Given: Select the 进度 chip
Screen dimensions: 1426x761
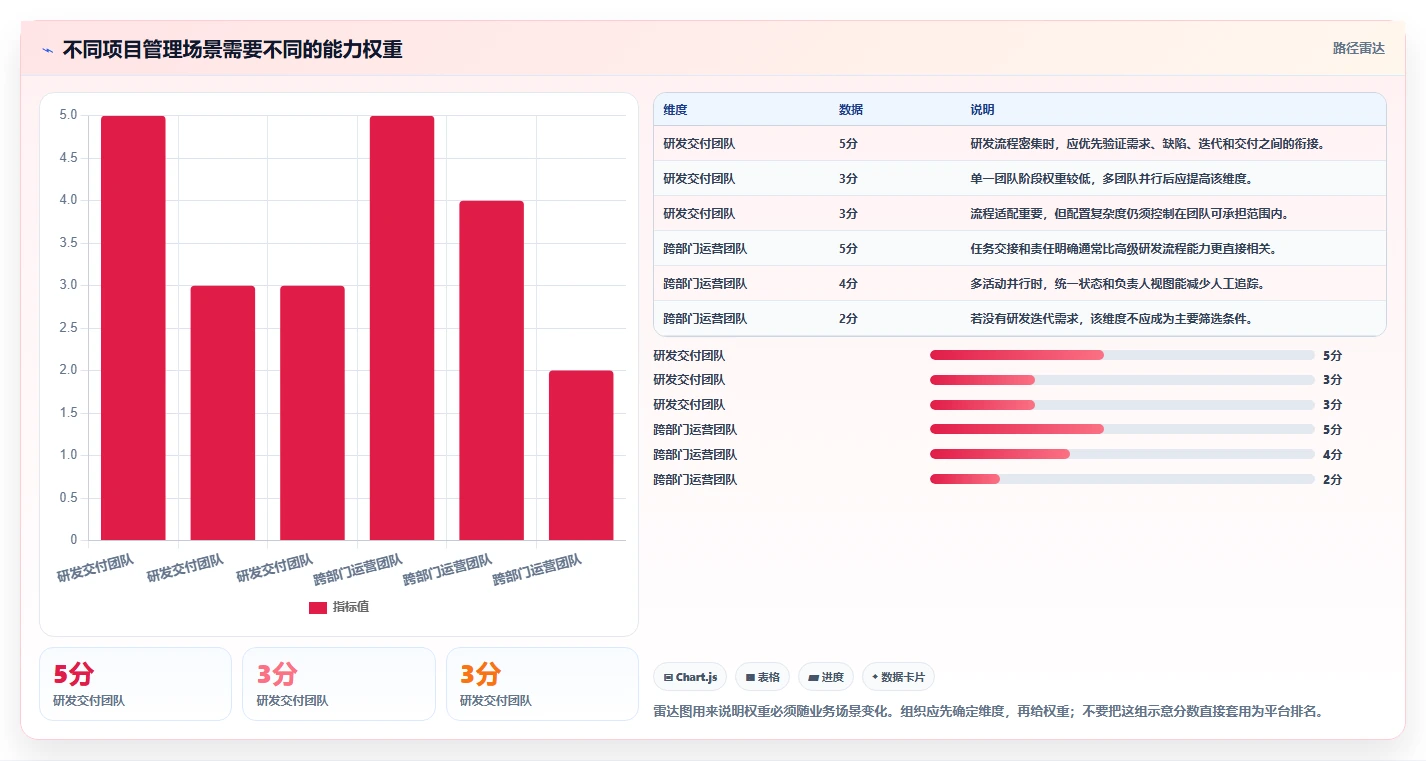Looking at the screenshot, I should pyautogui.click(x=826, y=677).
